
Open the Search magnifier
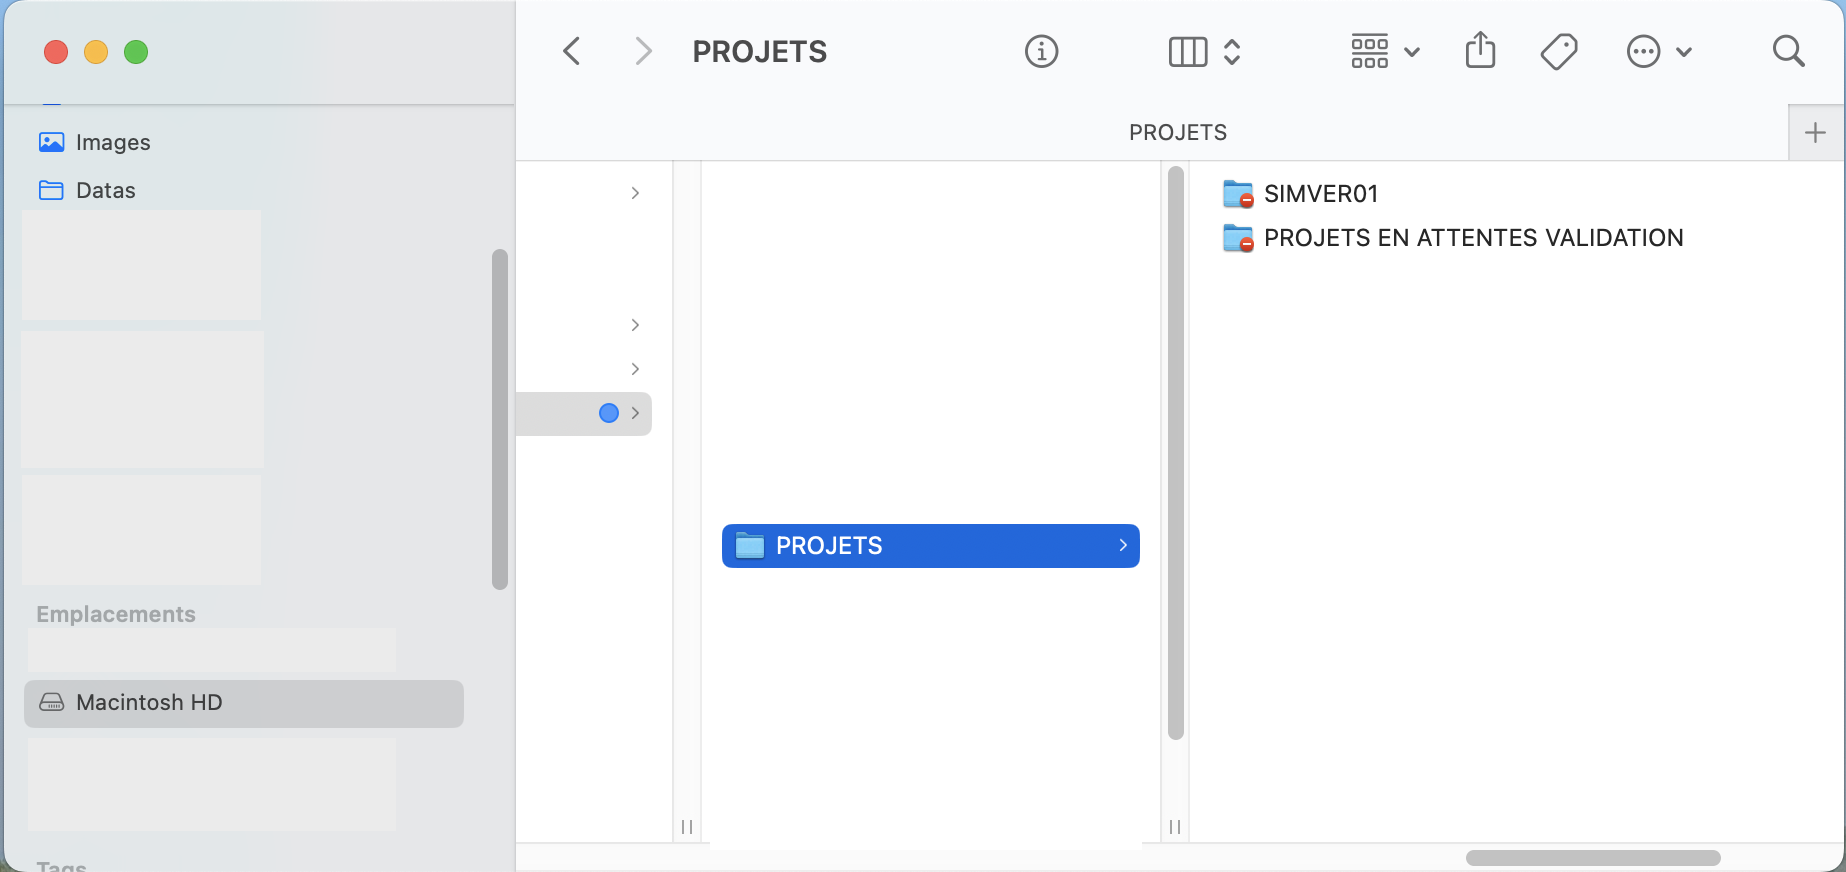1788,51
